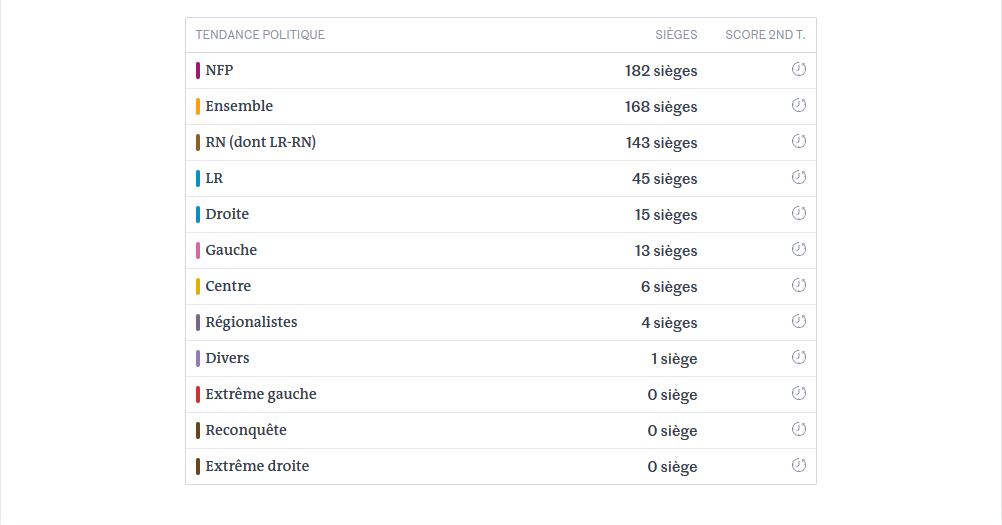Click the clock icon in the RN row
The image size is (1002, 525).
pyautogui.click(x=798, y=142)
